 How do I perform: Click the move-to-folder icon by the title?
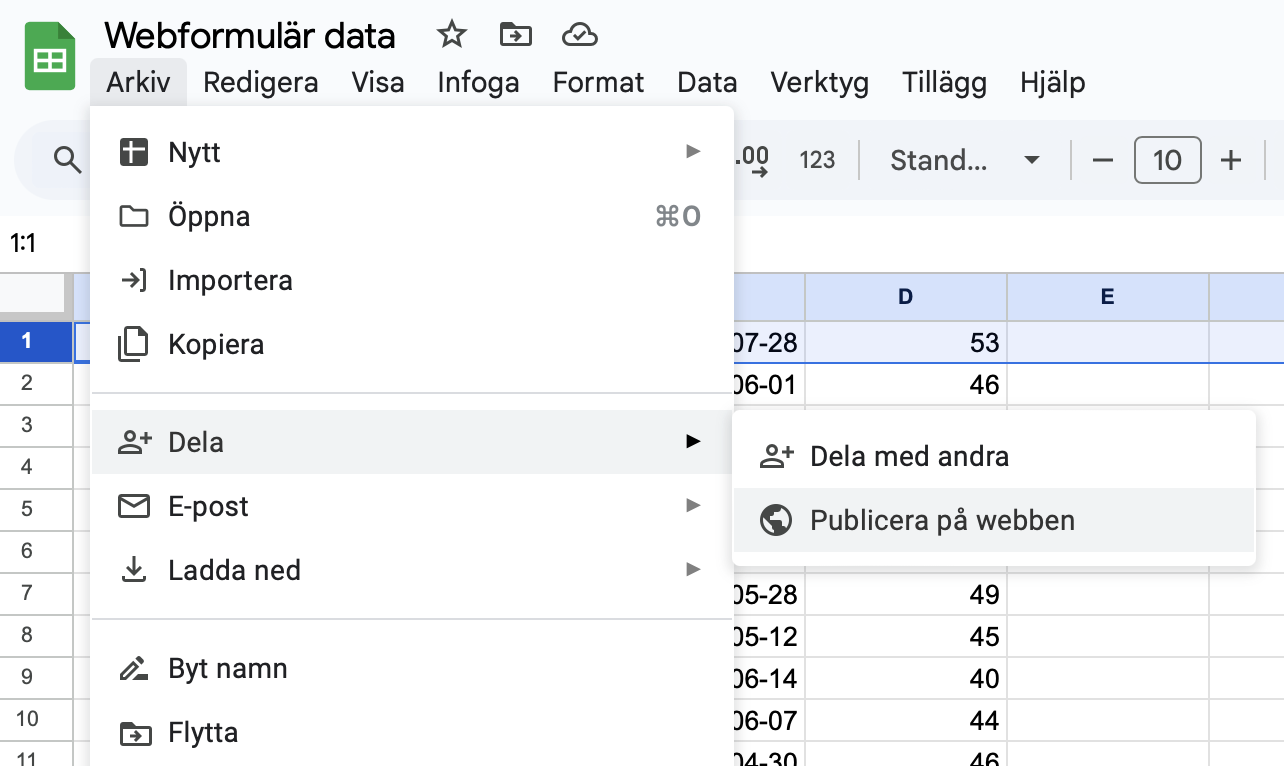(516, 36)
